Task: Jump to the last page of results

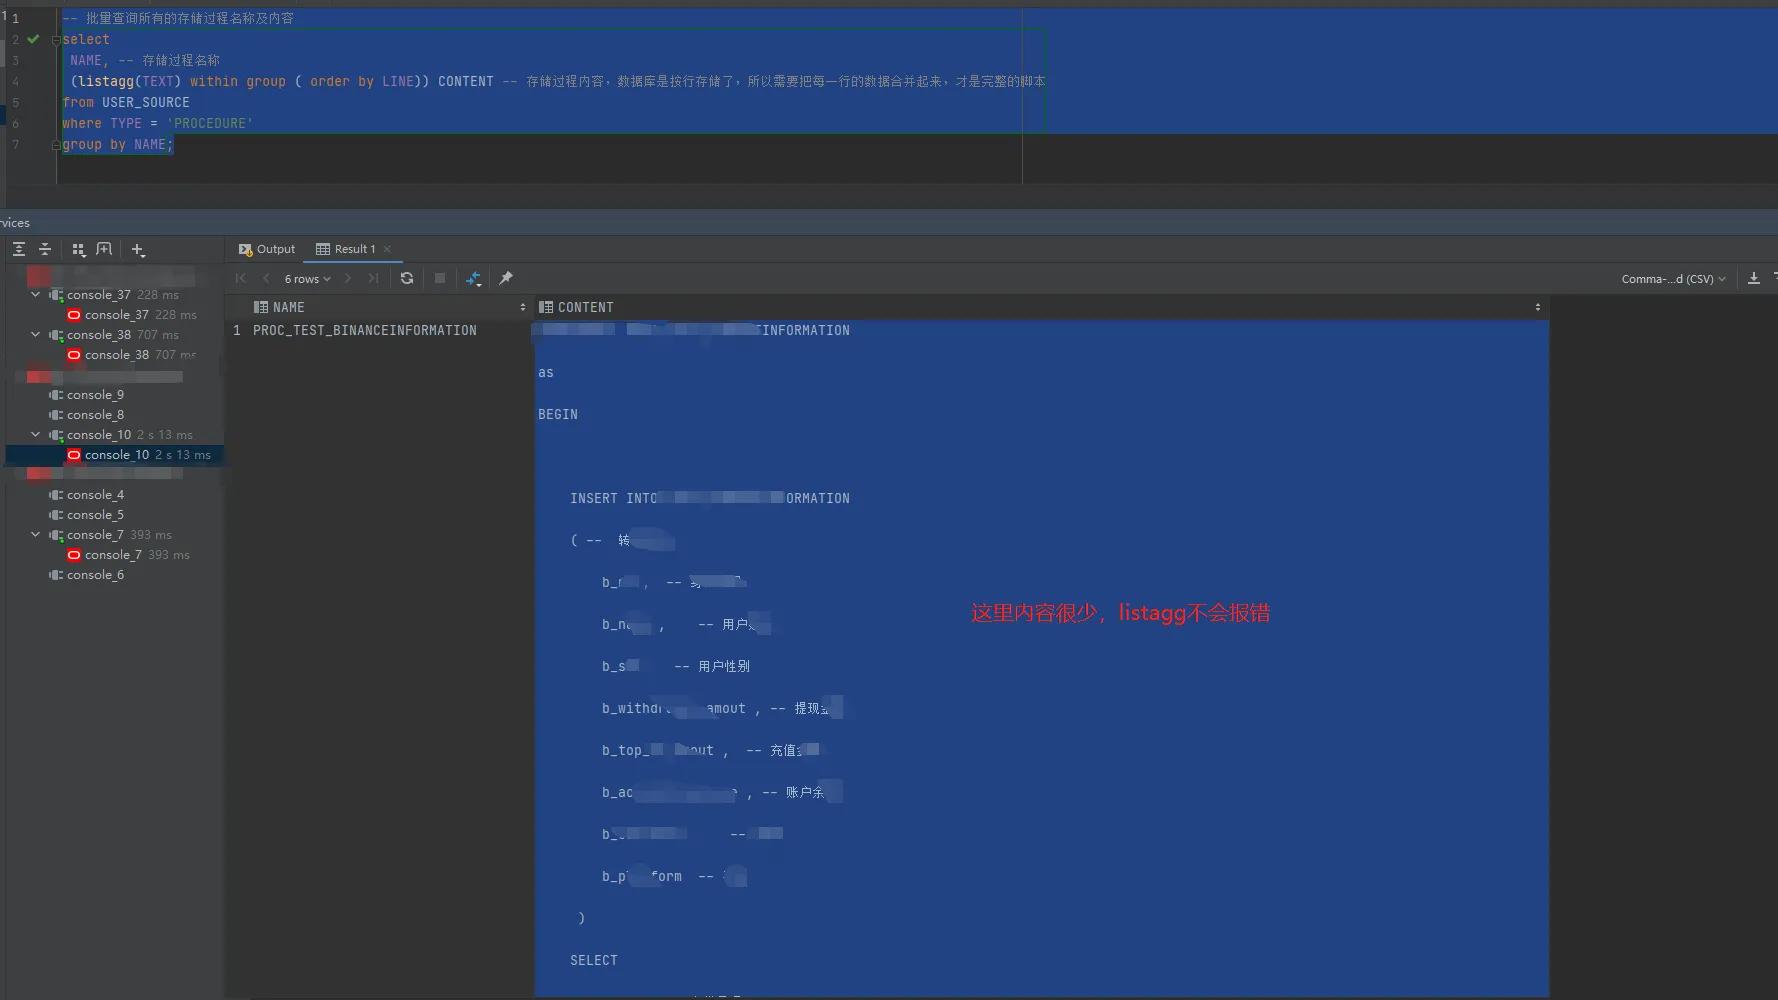Action: (x=373, y=279)
